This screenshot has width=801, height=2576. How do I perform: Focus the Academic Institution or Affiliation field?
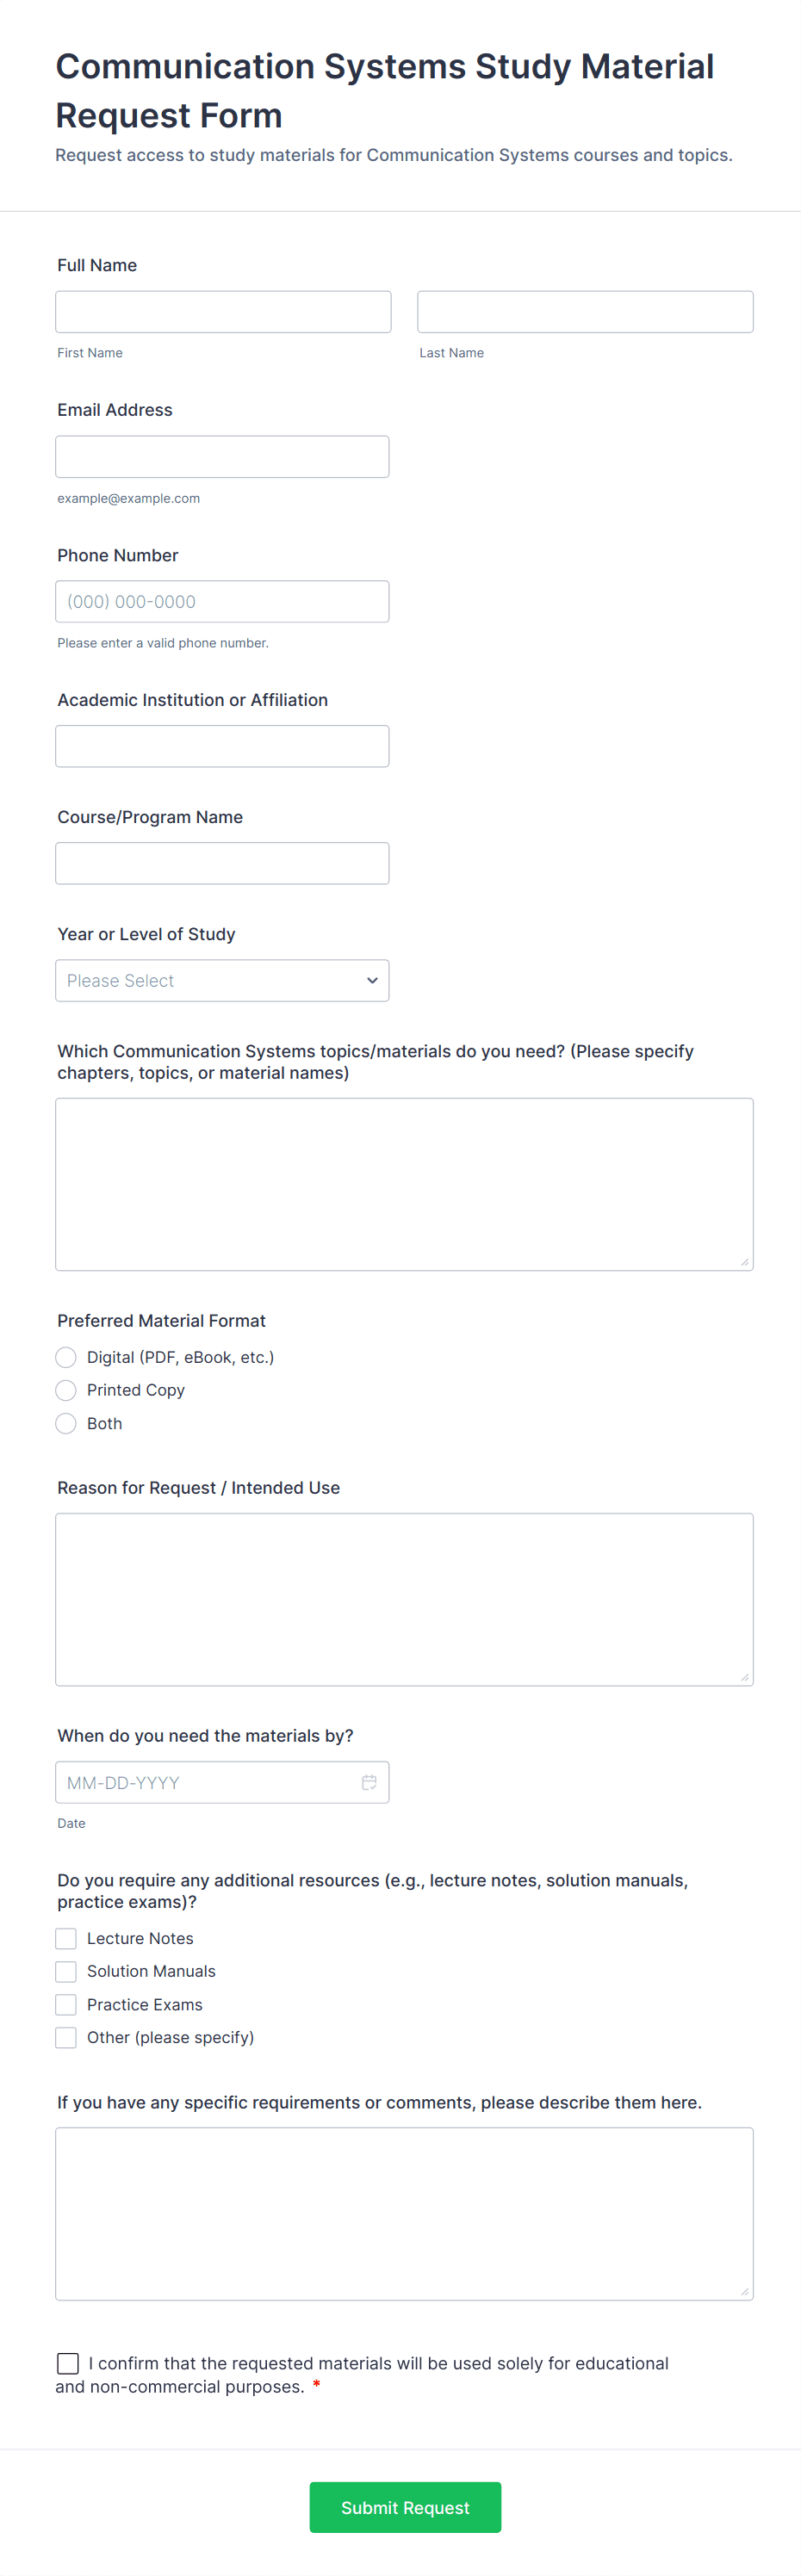click(222, 746)
